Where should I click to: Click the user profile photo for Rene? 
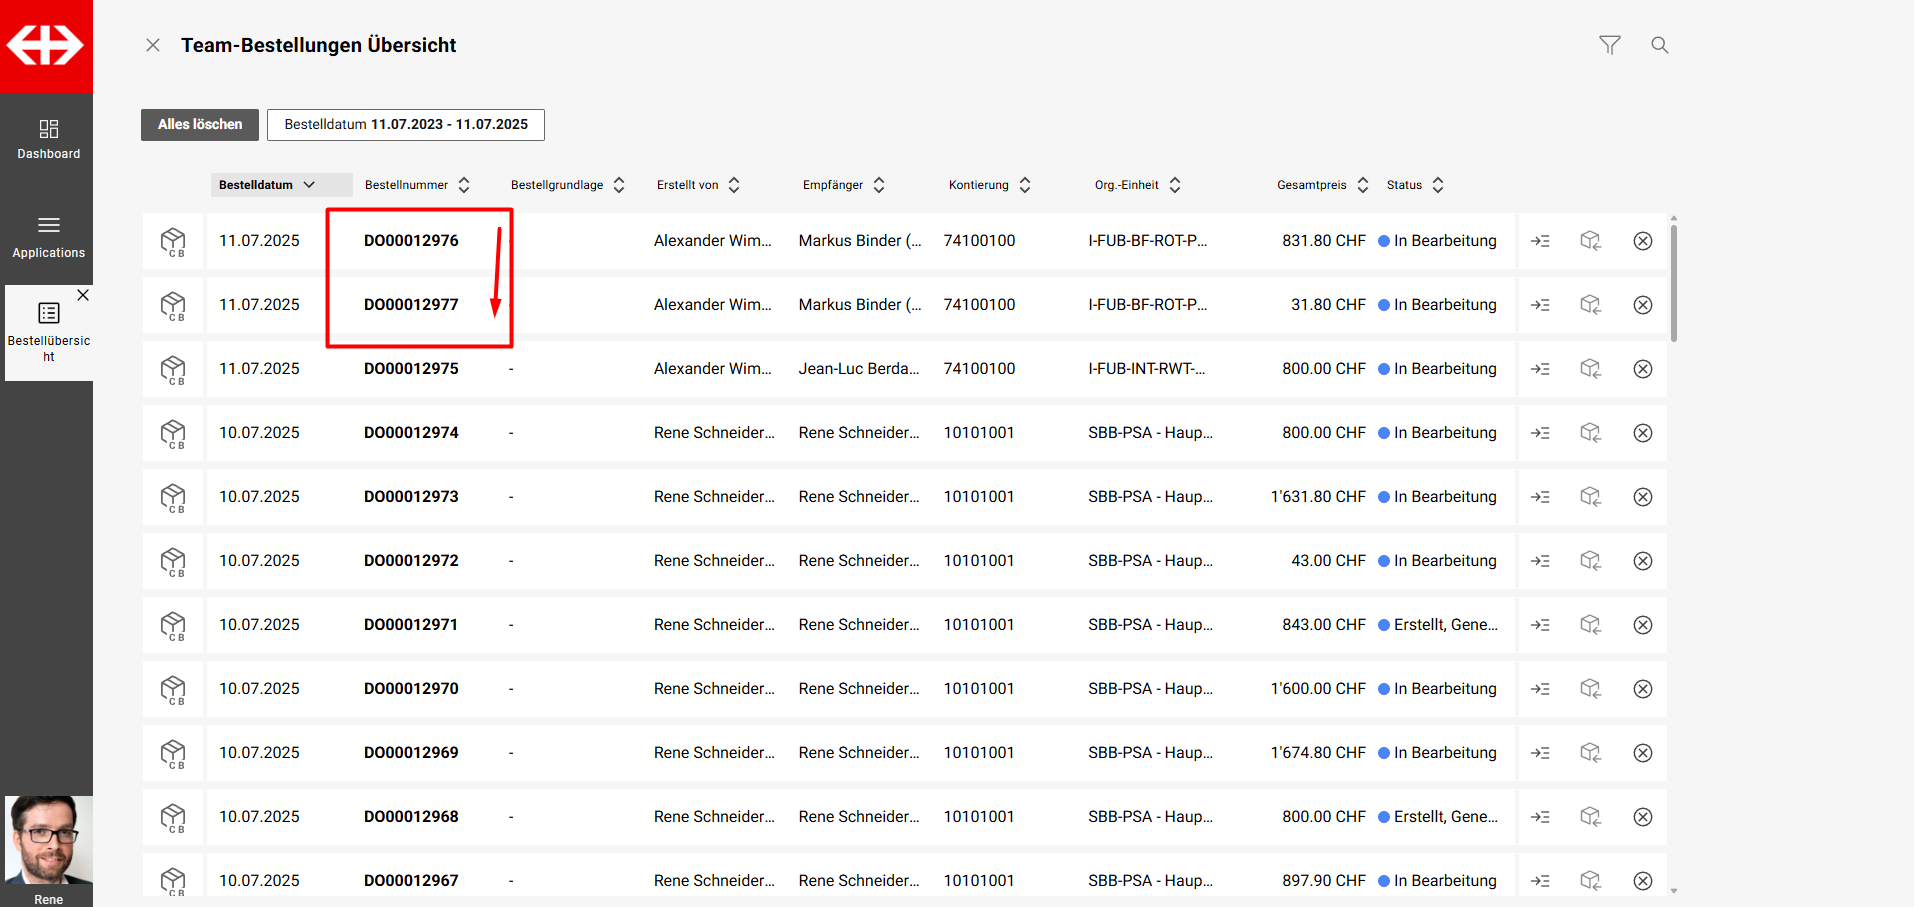tap(48, 839)
